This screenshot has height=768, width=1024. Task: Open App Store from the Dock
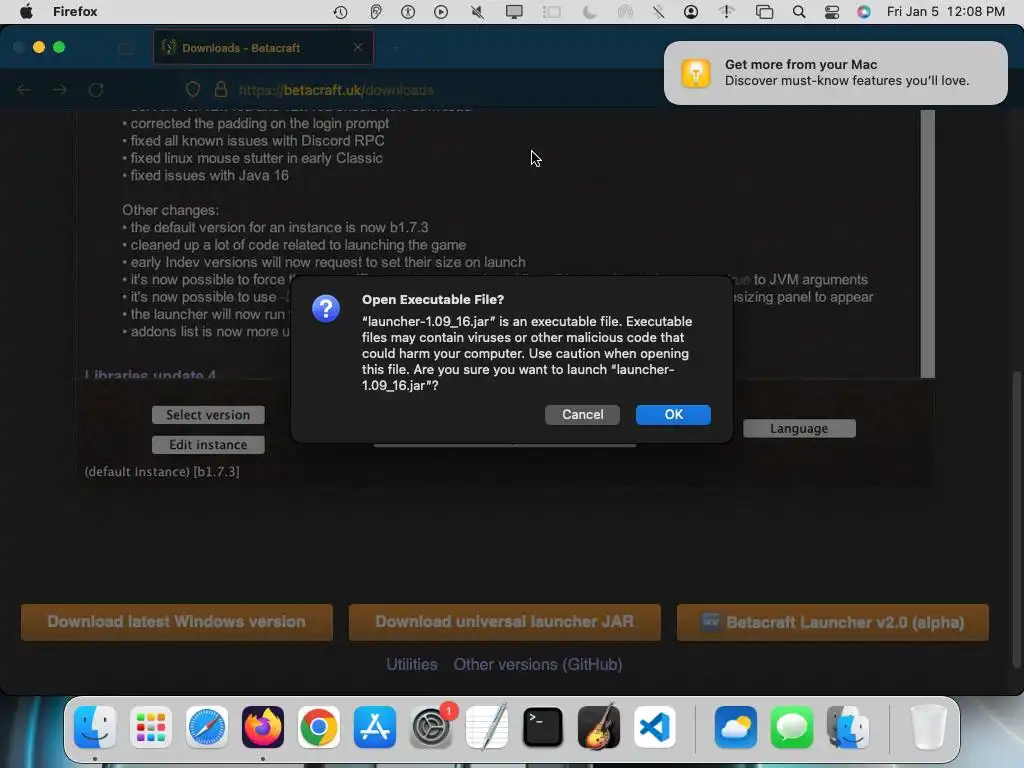tap(375, 727)
